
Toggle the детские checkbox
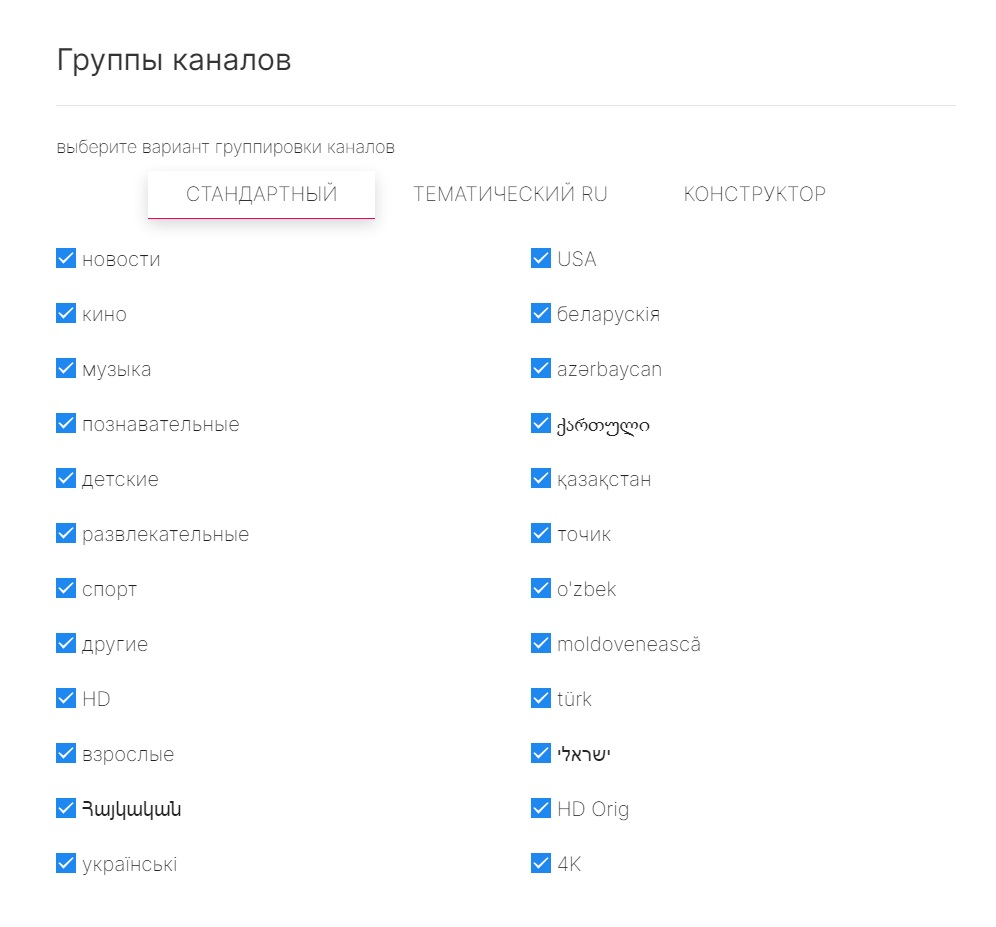pyautogui.click(x=66, y=479)
